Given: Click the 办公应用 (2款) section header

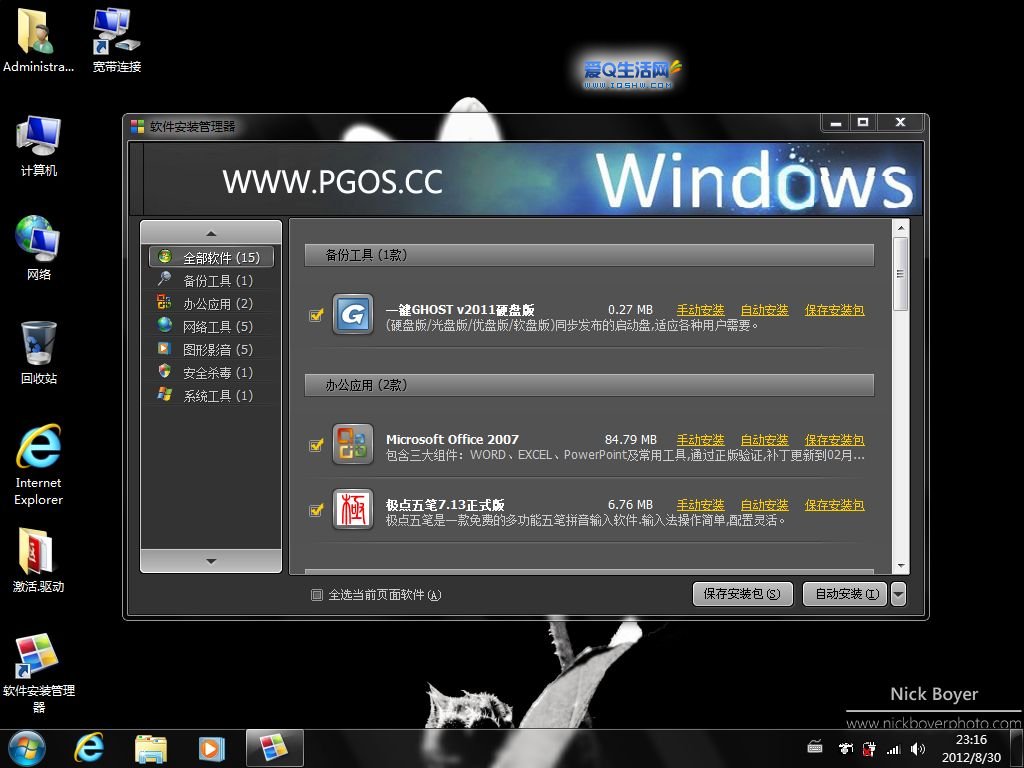Looking at the screenshot, I should click(589, 385).
